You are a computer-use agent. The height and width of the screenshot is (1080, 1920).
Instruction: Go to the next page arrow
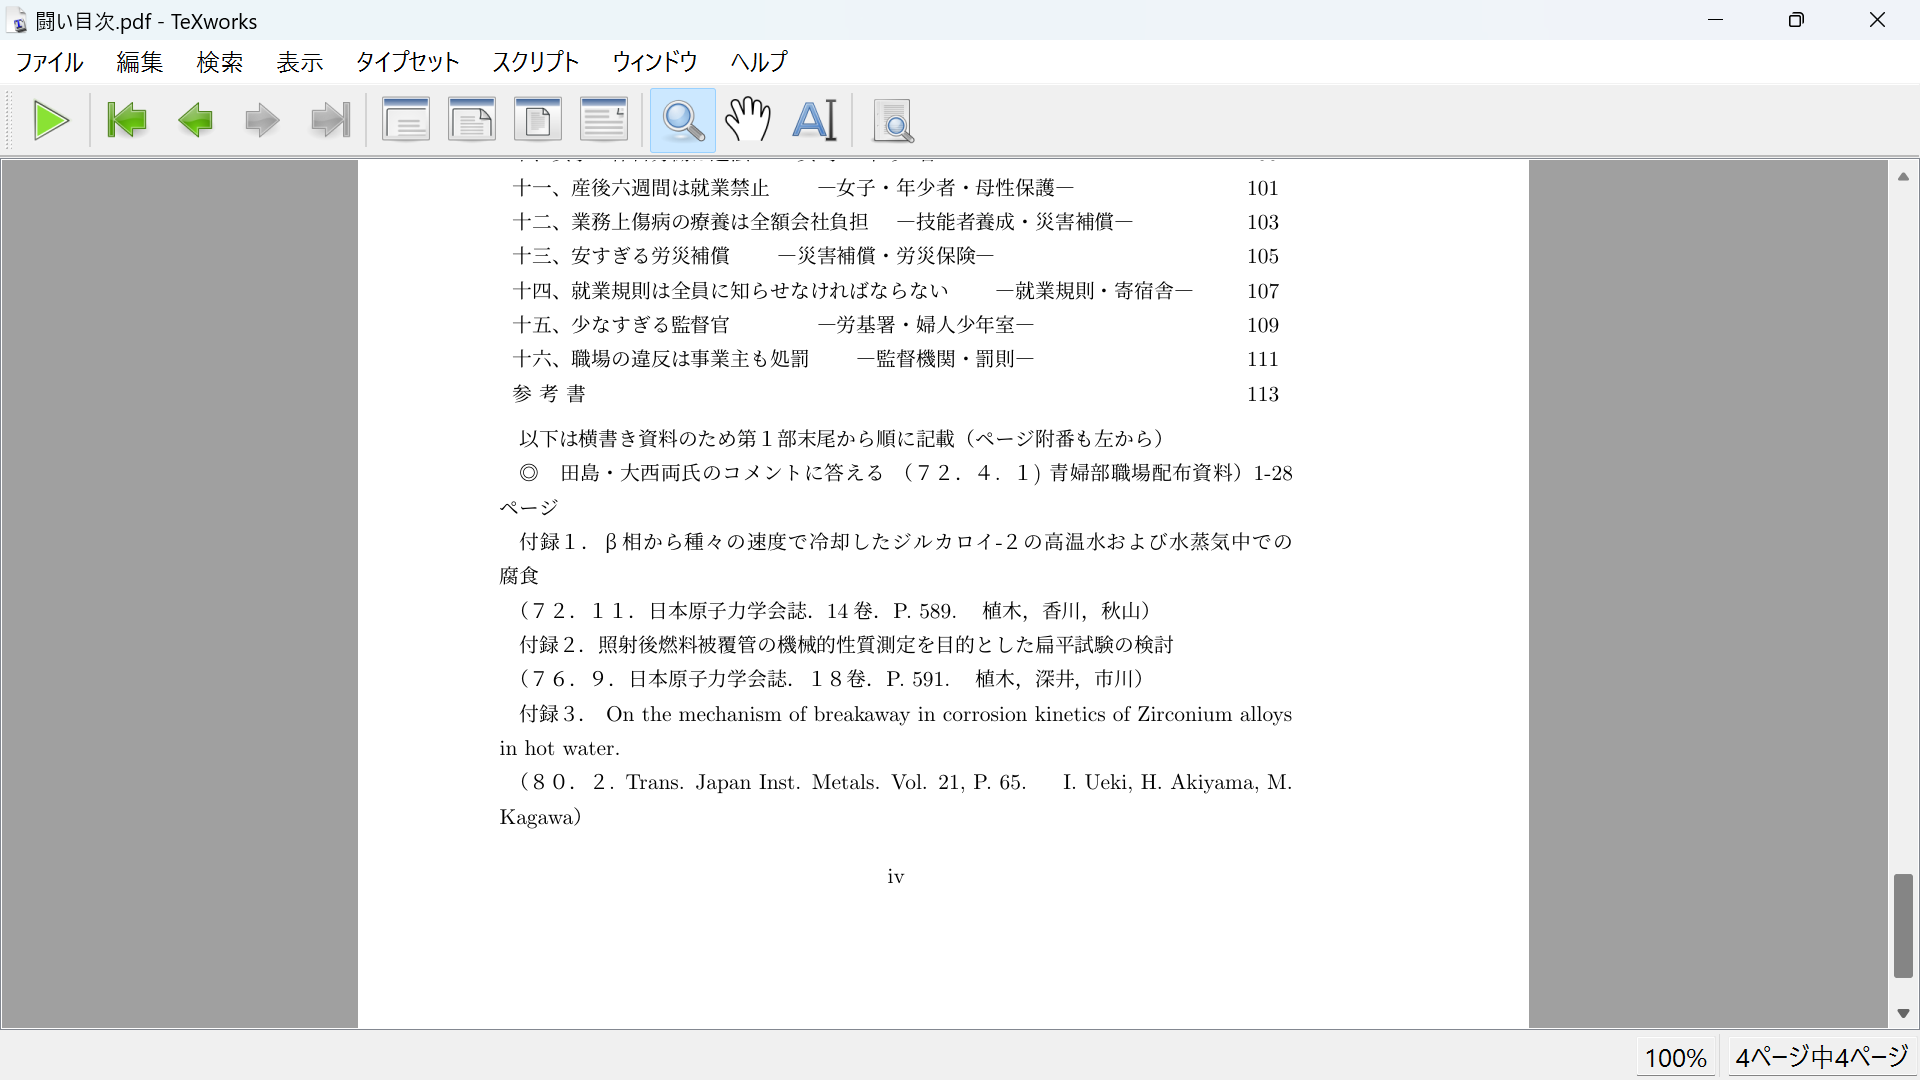pyautogui.click(x=262, y=121)
